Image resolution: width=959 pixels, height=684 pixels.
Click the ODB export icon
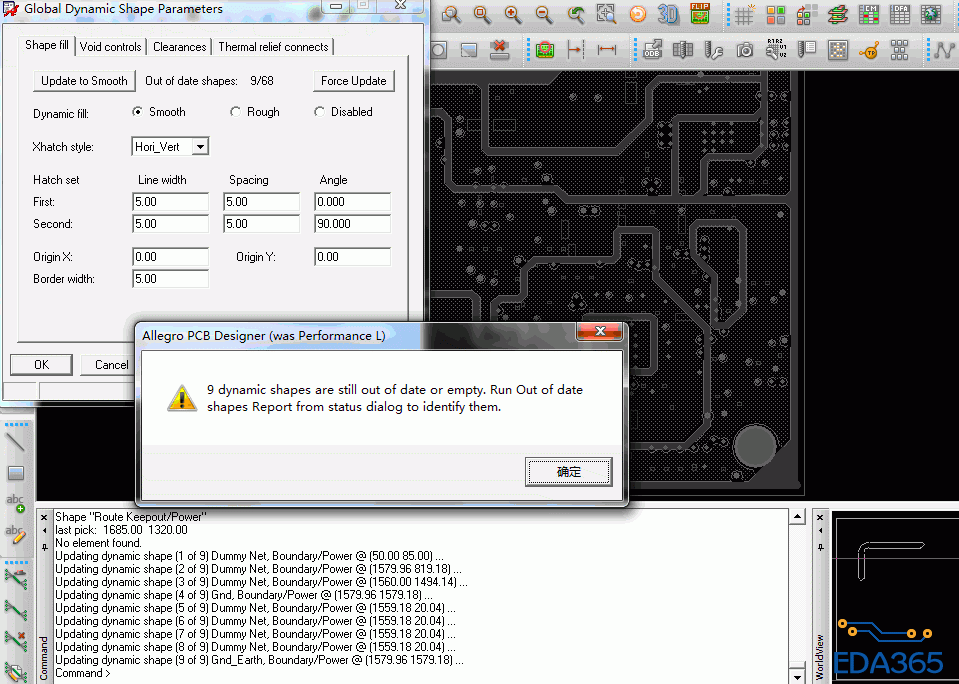(x=652, y=50)
